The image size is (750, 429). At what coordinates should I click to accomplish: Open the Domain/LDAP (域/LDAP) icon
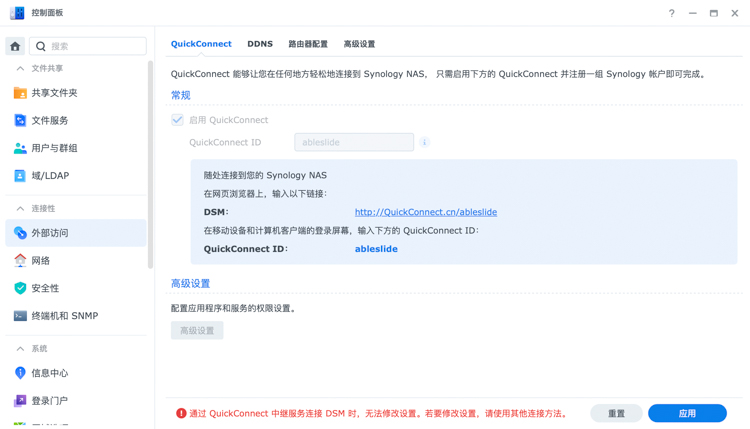click(20, 176)
